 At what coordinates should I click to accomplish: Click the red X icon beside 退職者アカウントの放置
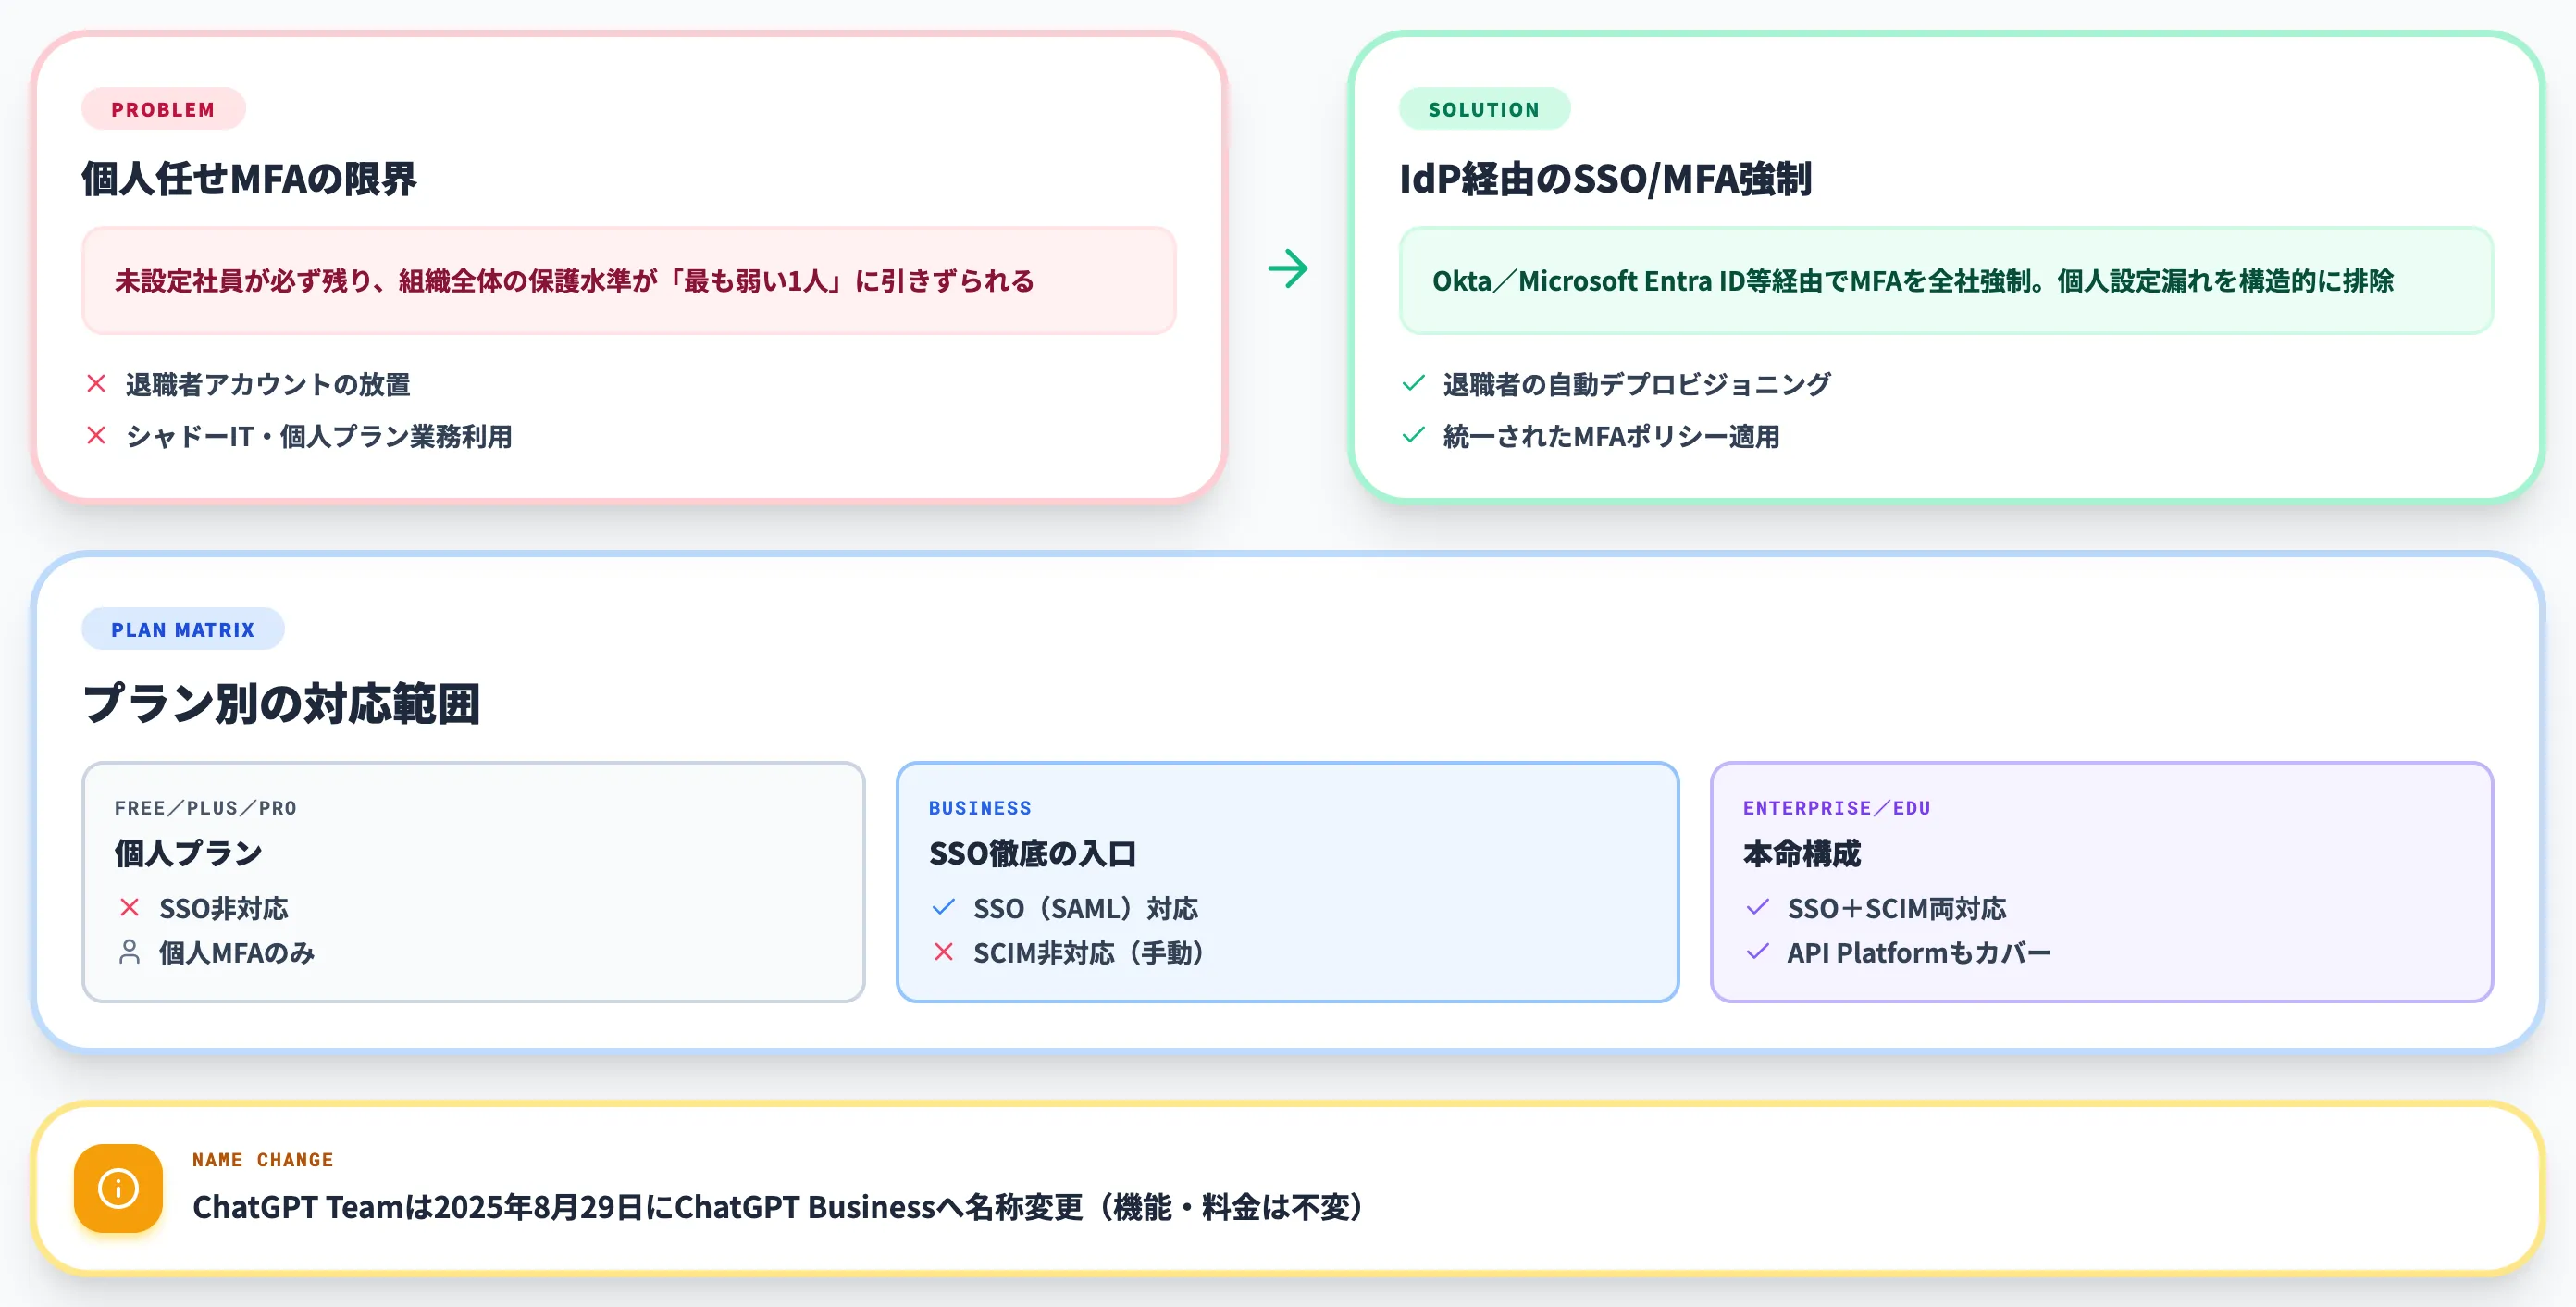96,384
